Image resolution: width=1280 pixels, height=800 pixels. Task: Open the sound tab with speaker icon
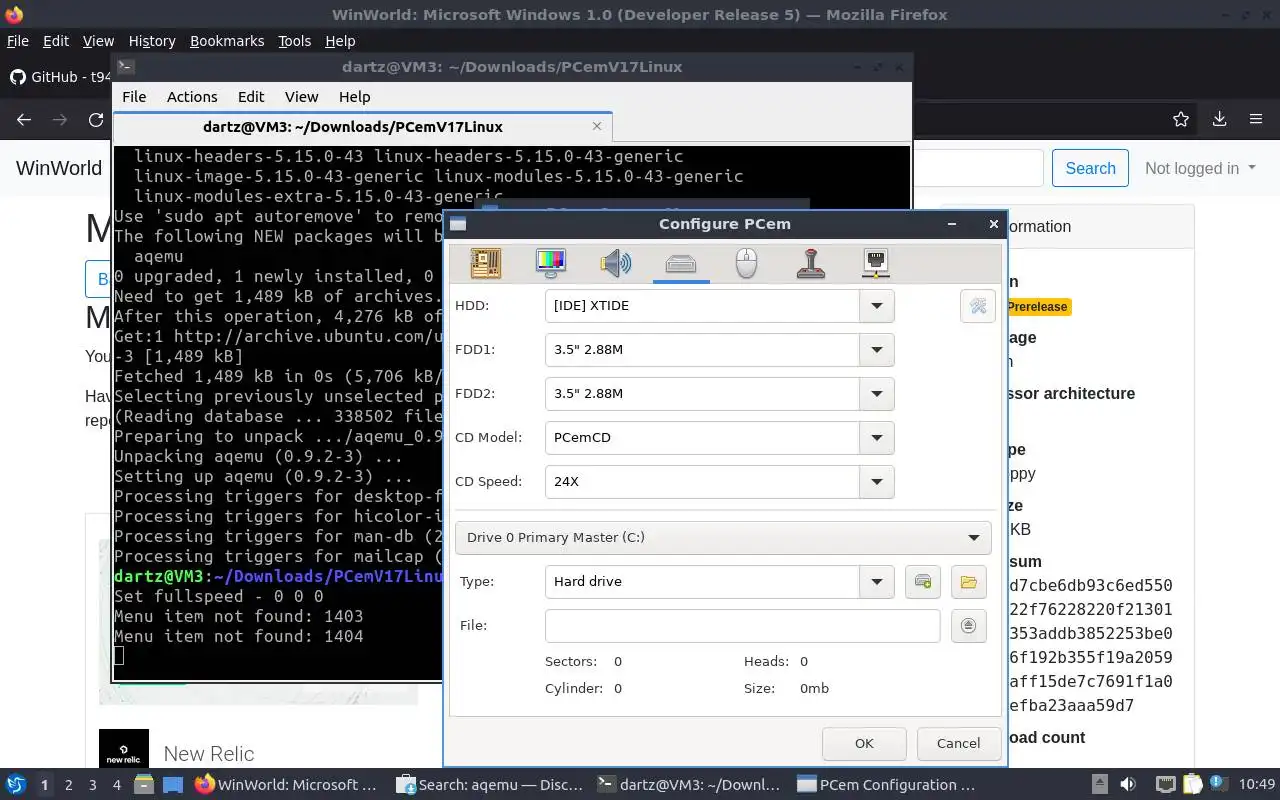click(616, 263)
